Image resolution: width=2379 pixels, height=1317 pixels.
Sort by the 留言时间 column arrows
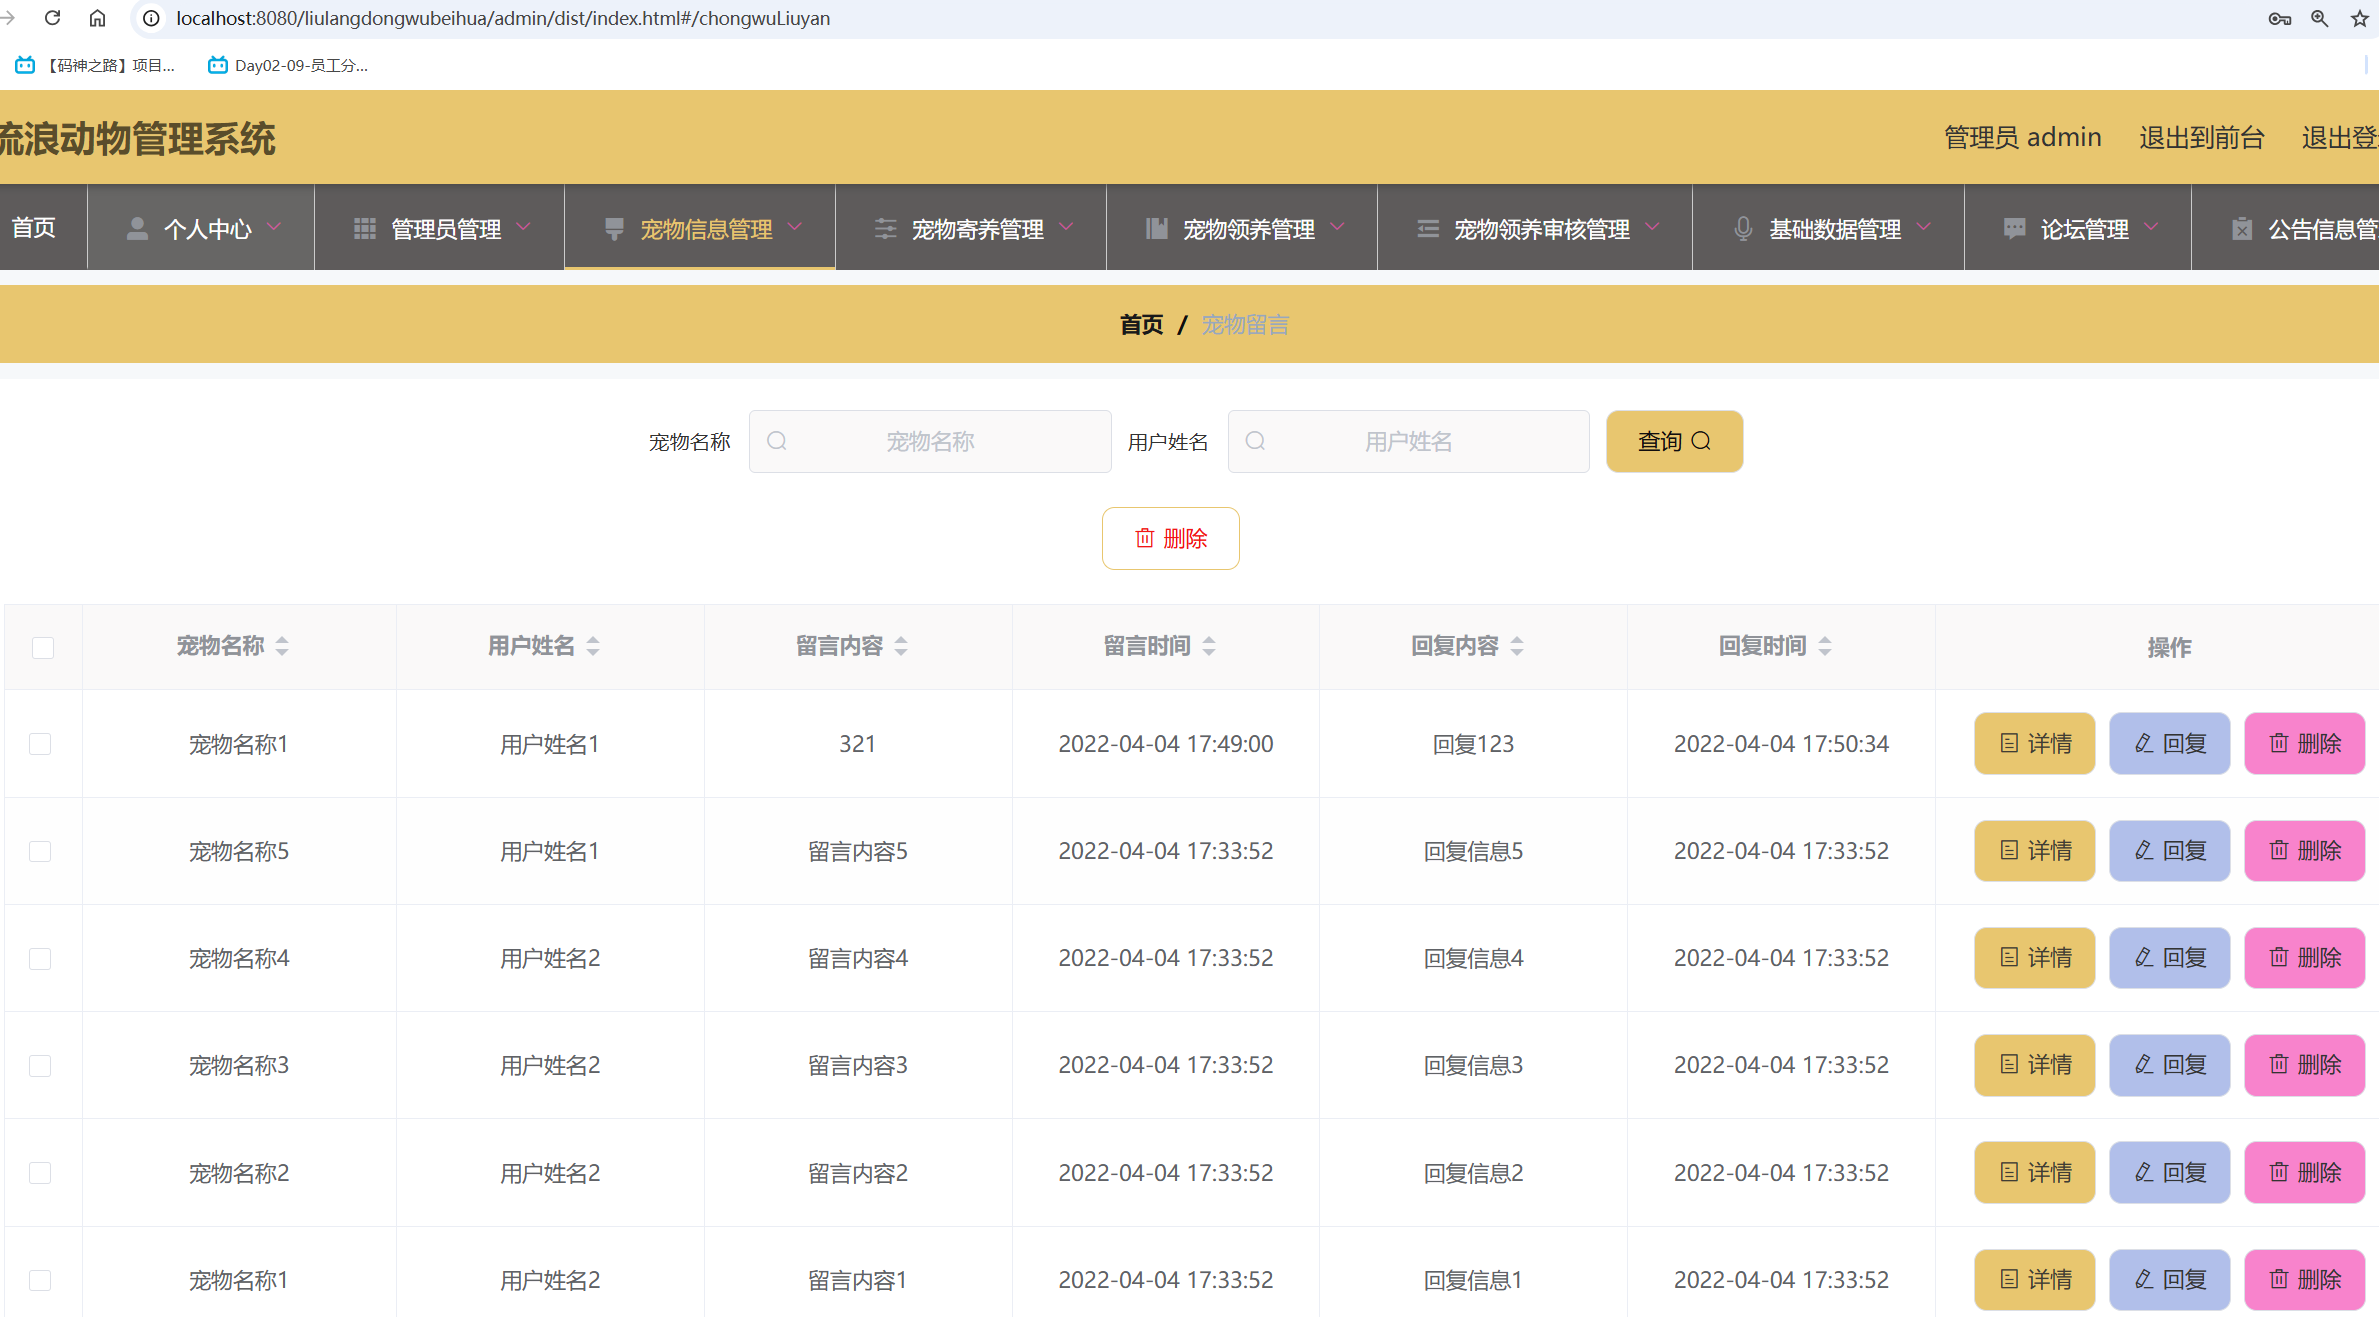click(x=1209, y=646)
